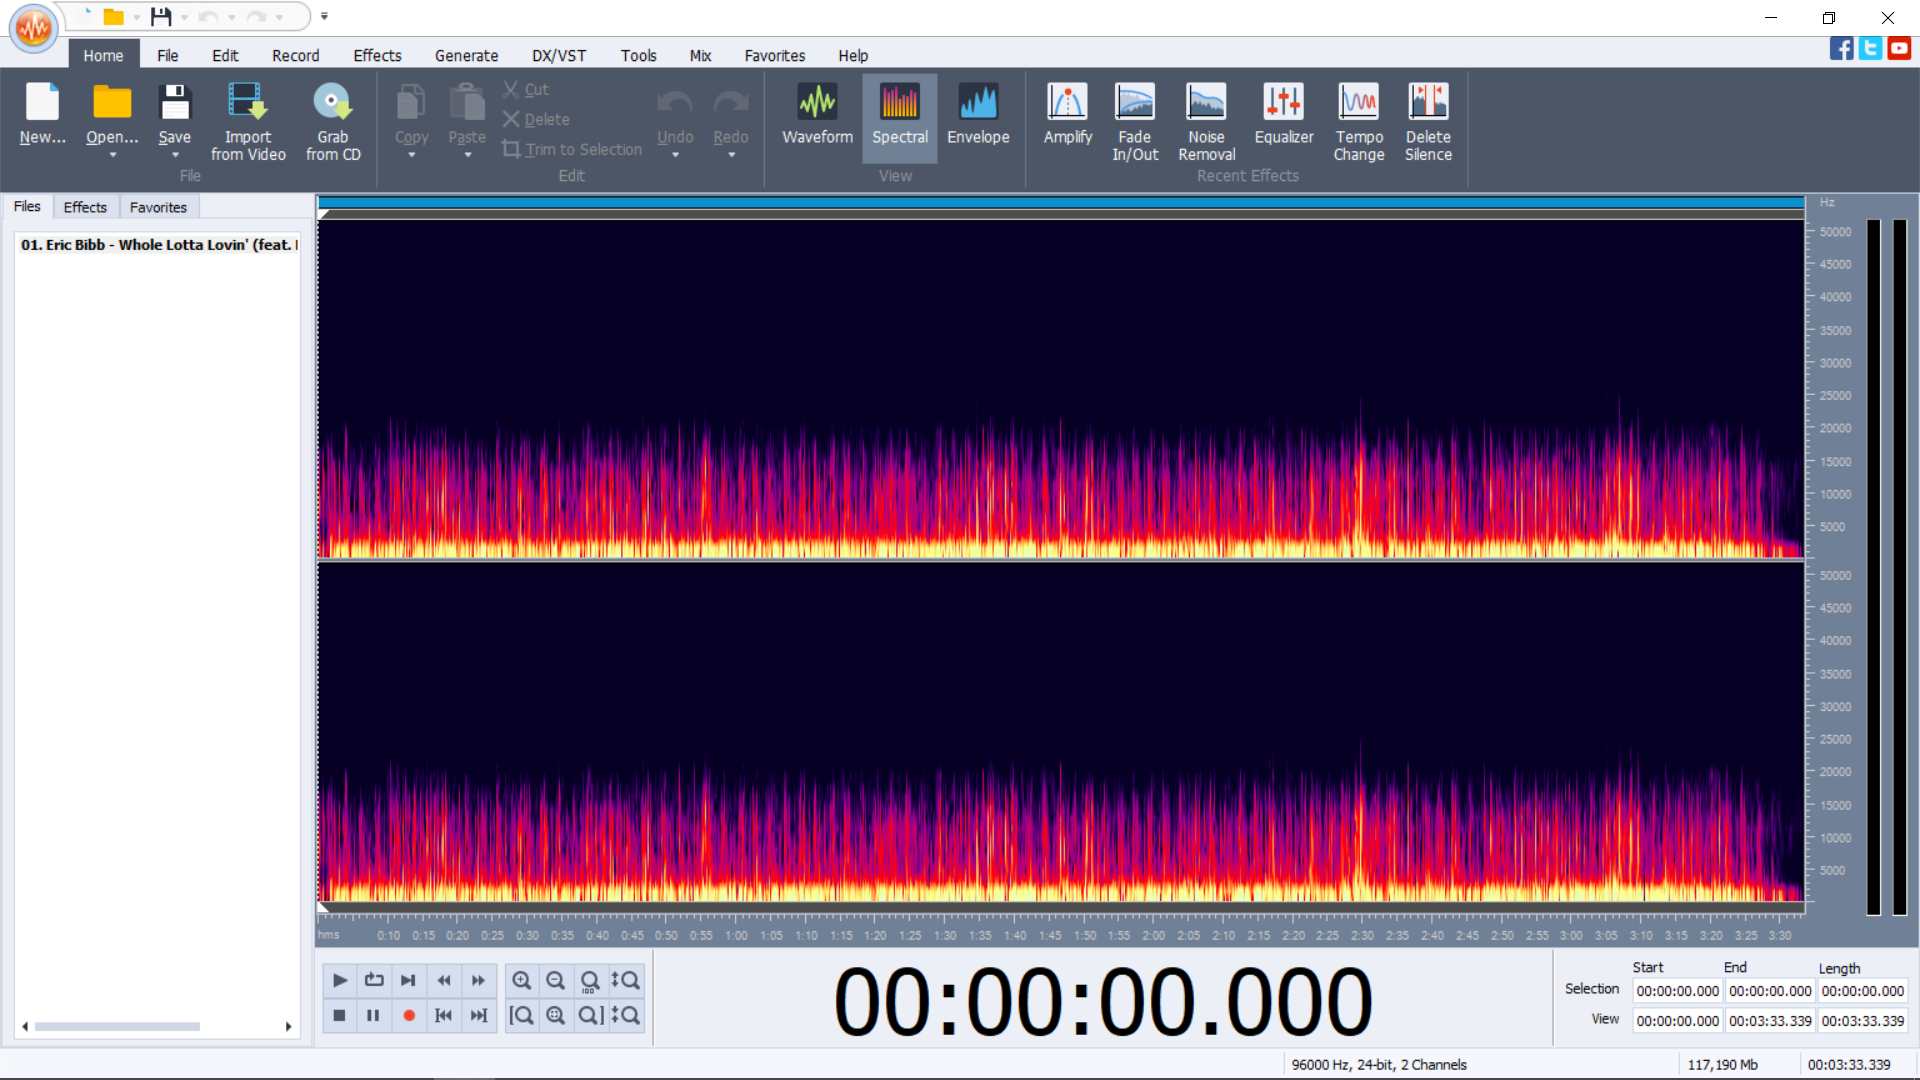
Task: Jump to the start of the track
Action: click(x=443, y=1016)
